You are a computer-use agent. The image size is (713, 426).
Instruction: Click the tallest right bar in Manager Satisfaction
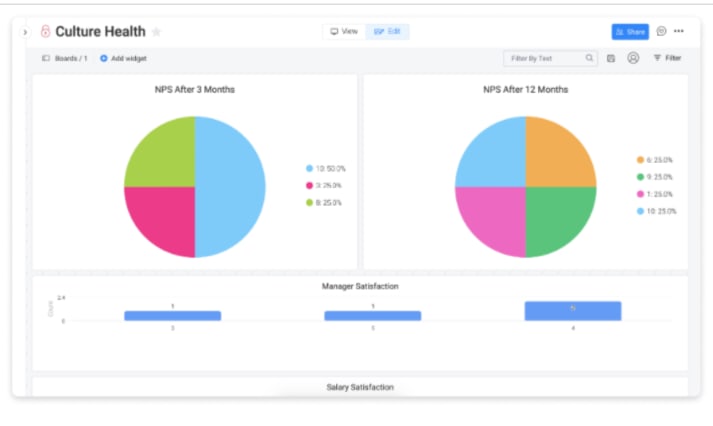573,311
